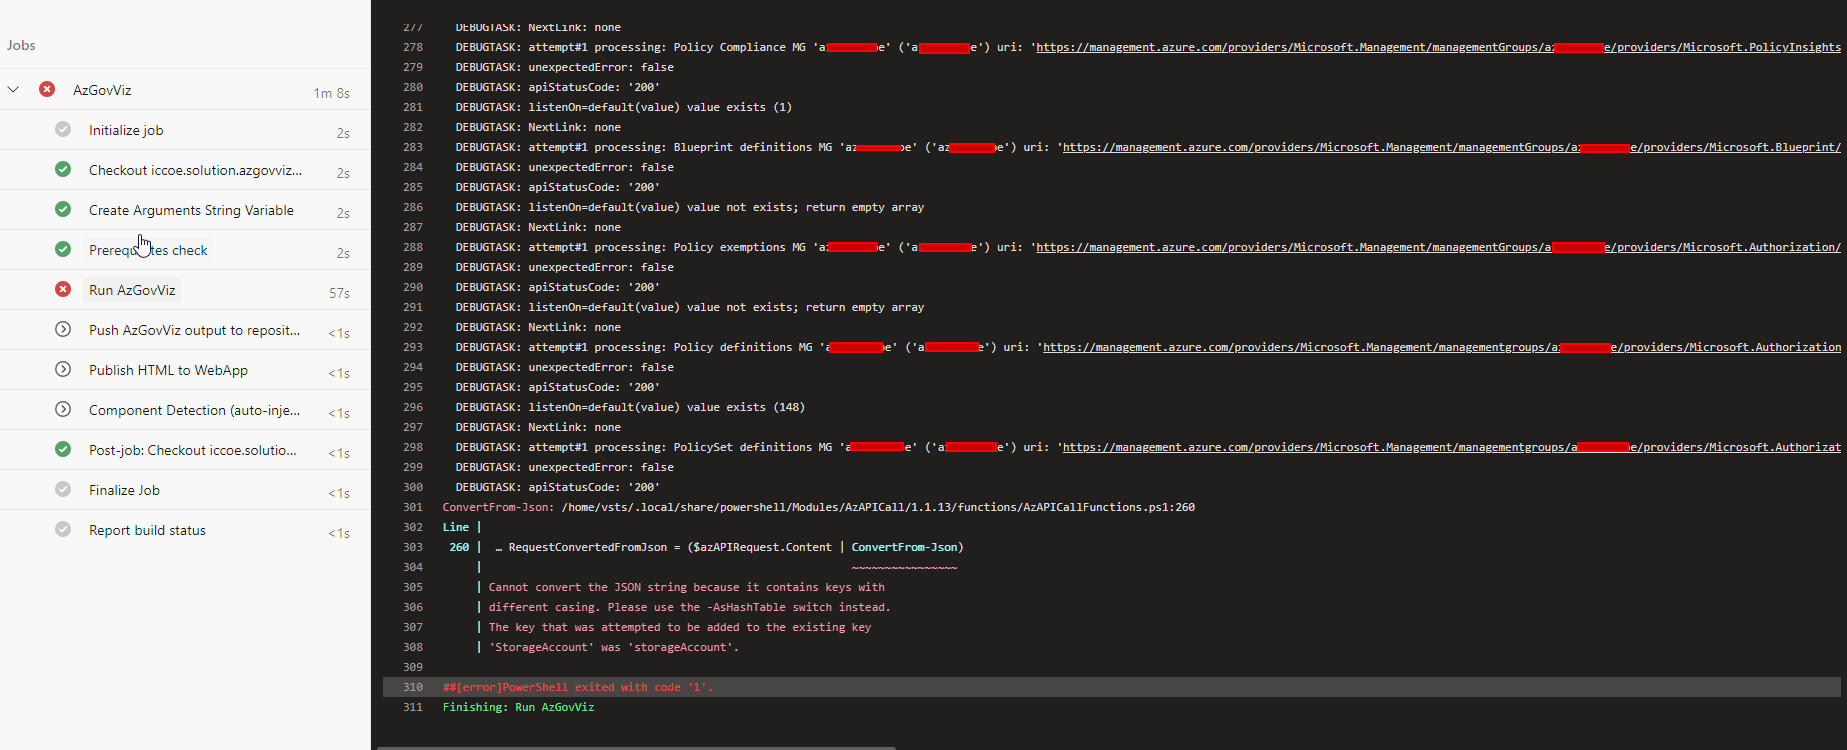Click the horizontal scrollbar under the log
This screenshot has width=1847, height=750.
pyautogui.click(x=635, y=747)
